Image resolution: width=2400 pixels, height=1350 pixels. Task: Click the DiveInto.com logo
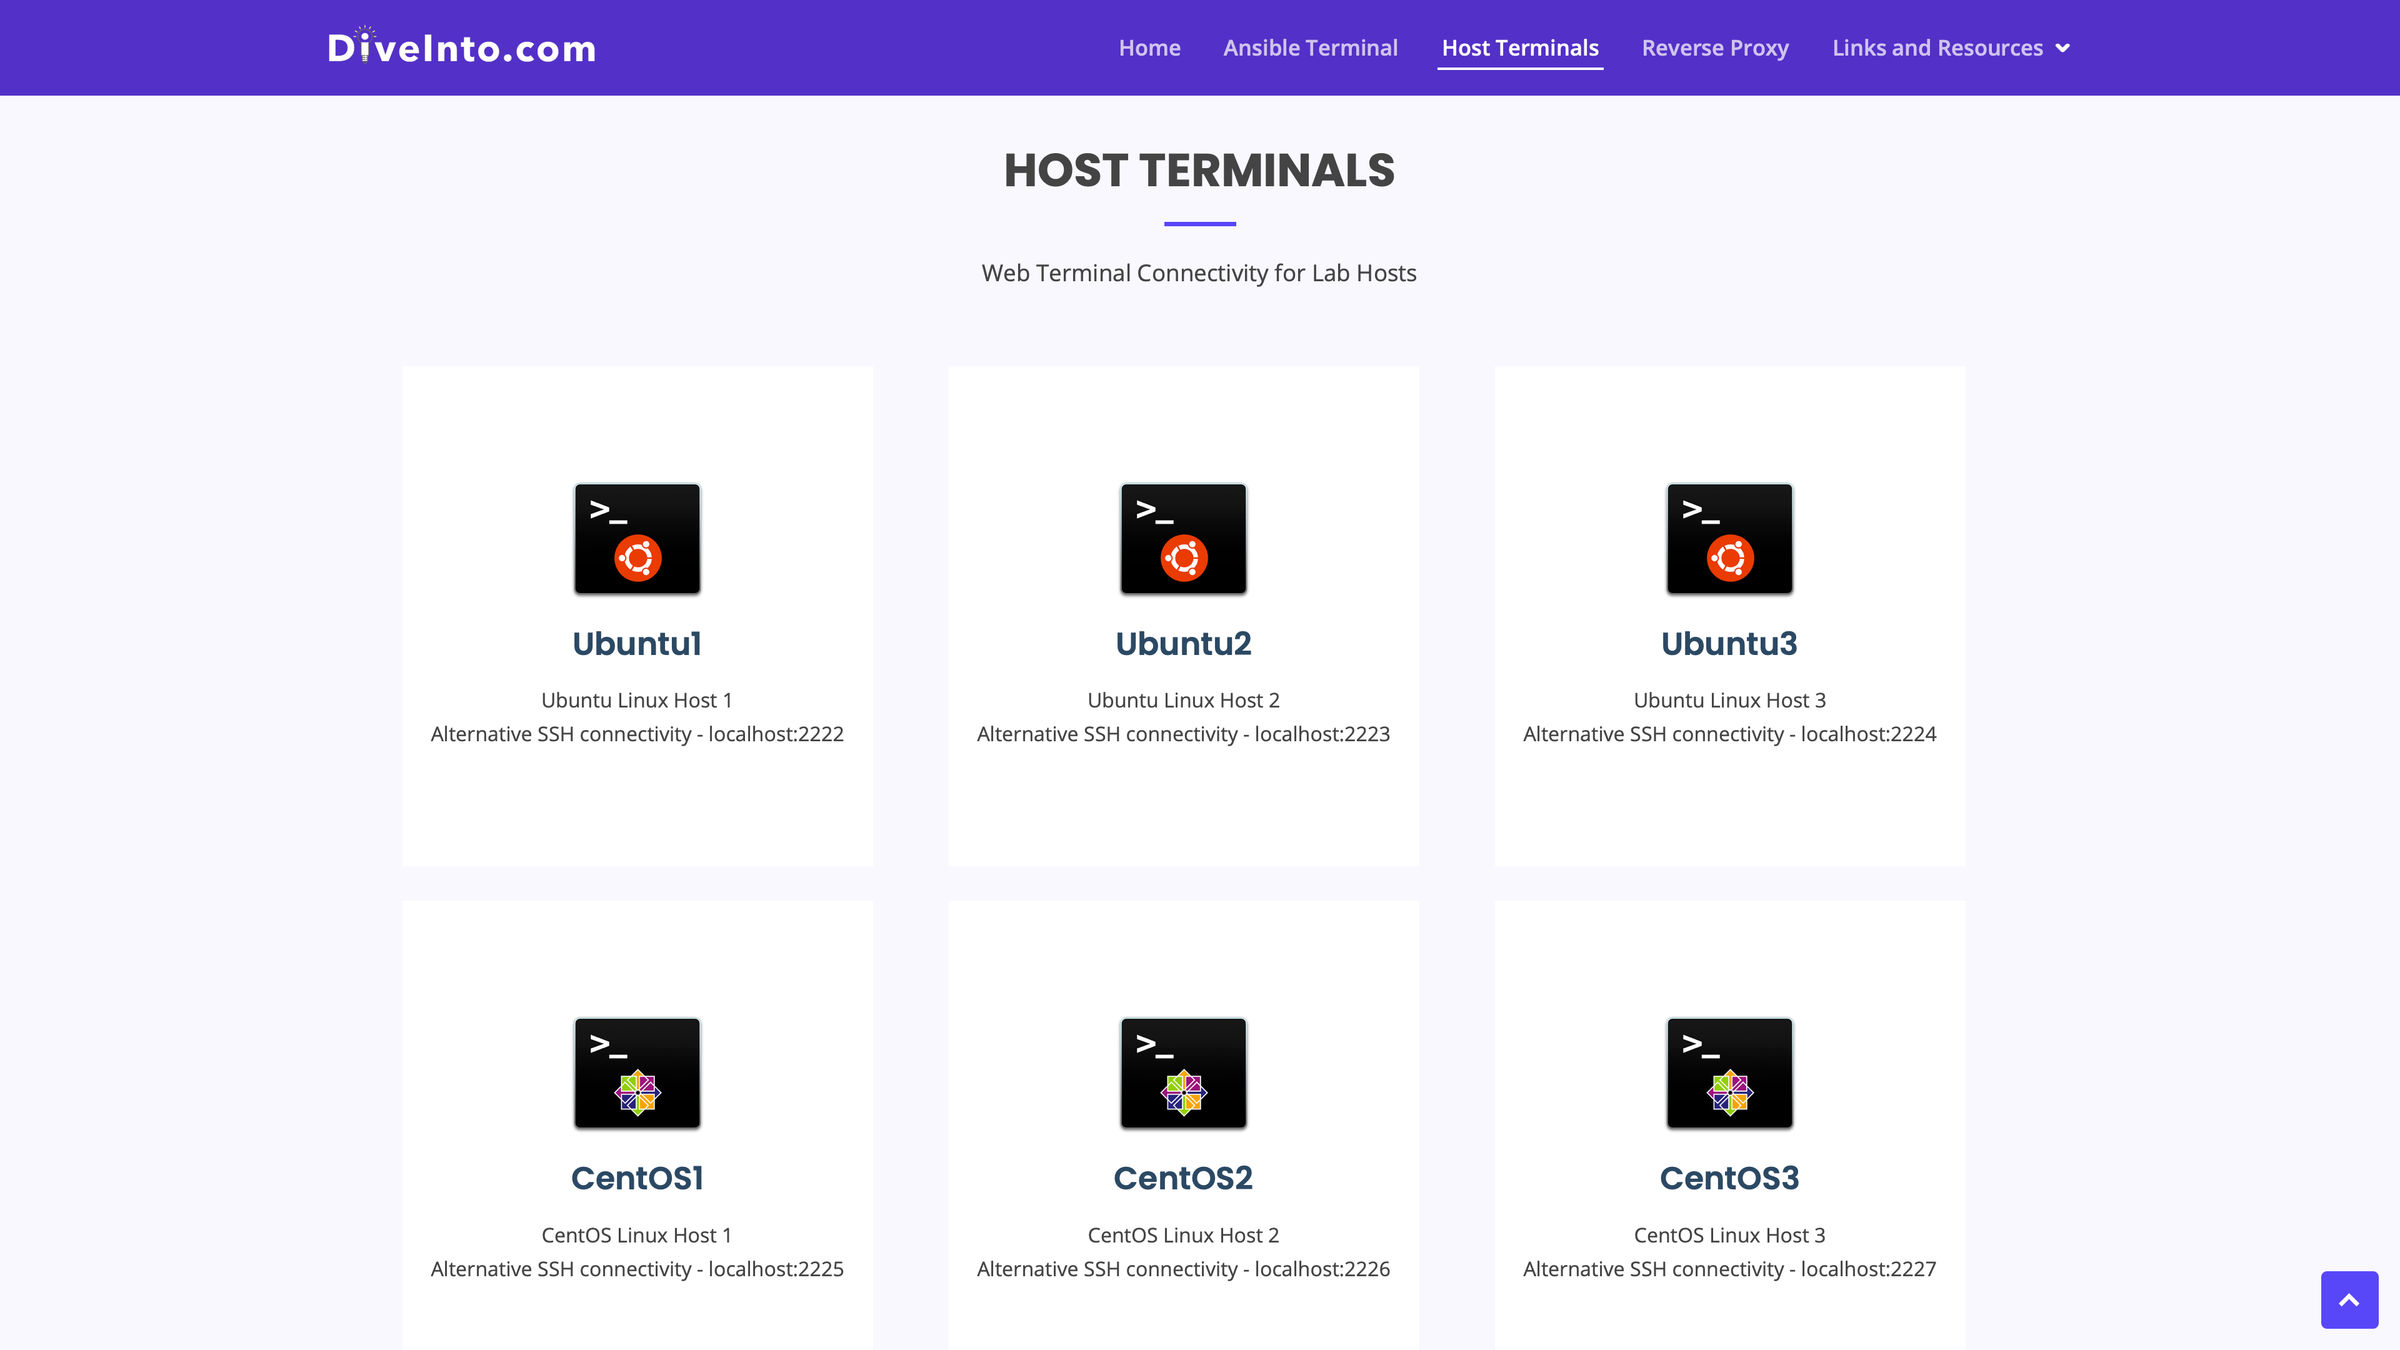pos(462,47)
